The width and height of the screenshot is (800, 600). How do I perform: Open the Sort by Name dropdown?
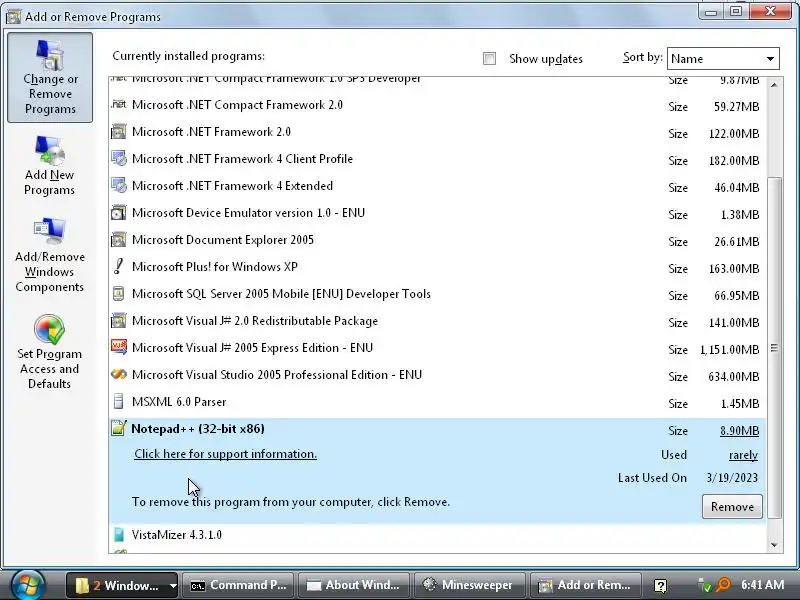tap(723, 59)
